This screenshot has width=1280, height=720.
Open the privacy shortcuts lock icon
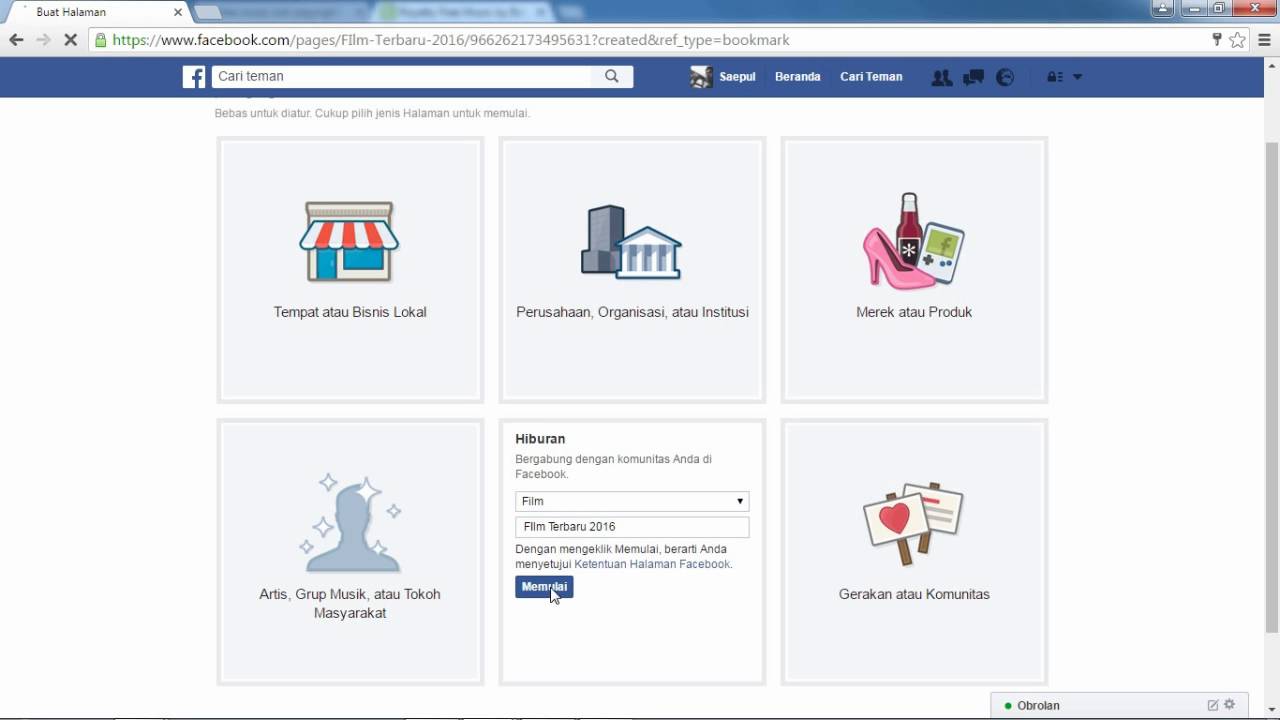(1054, 77)
